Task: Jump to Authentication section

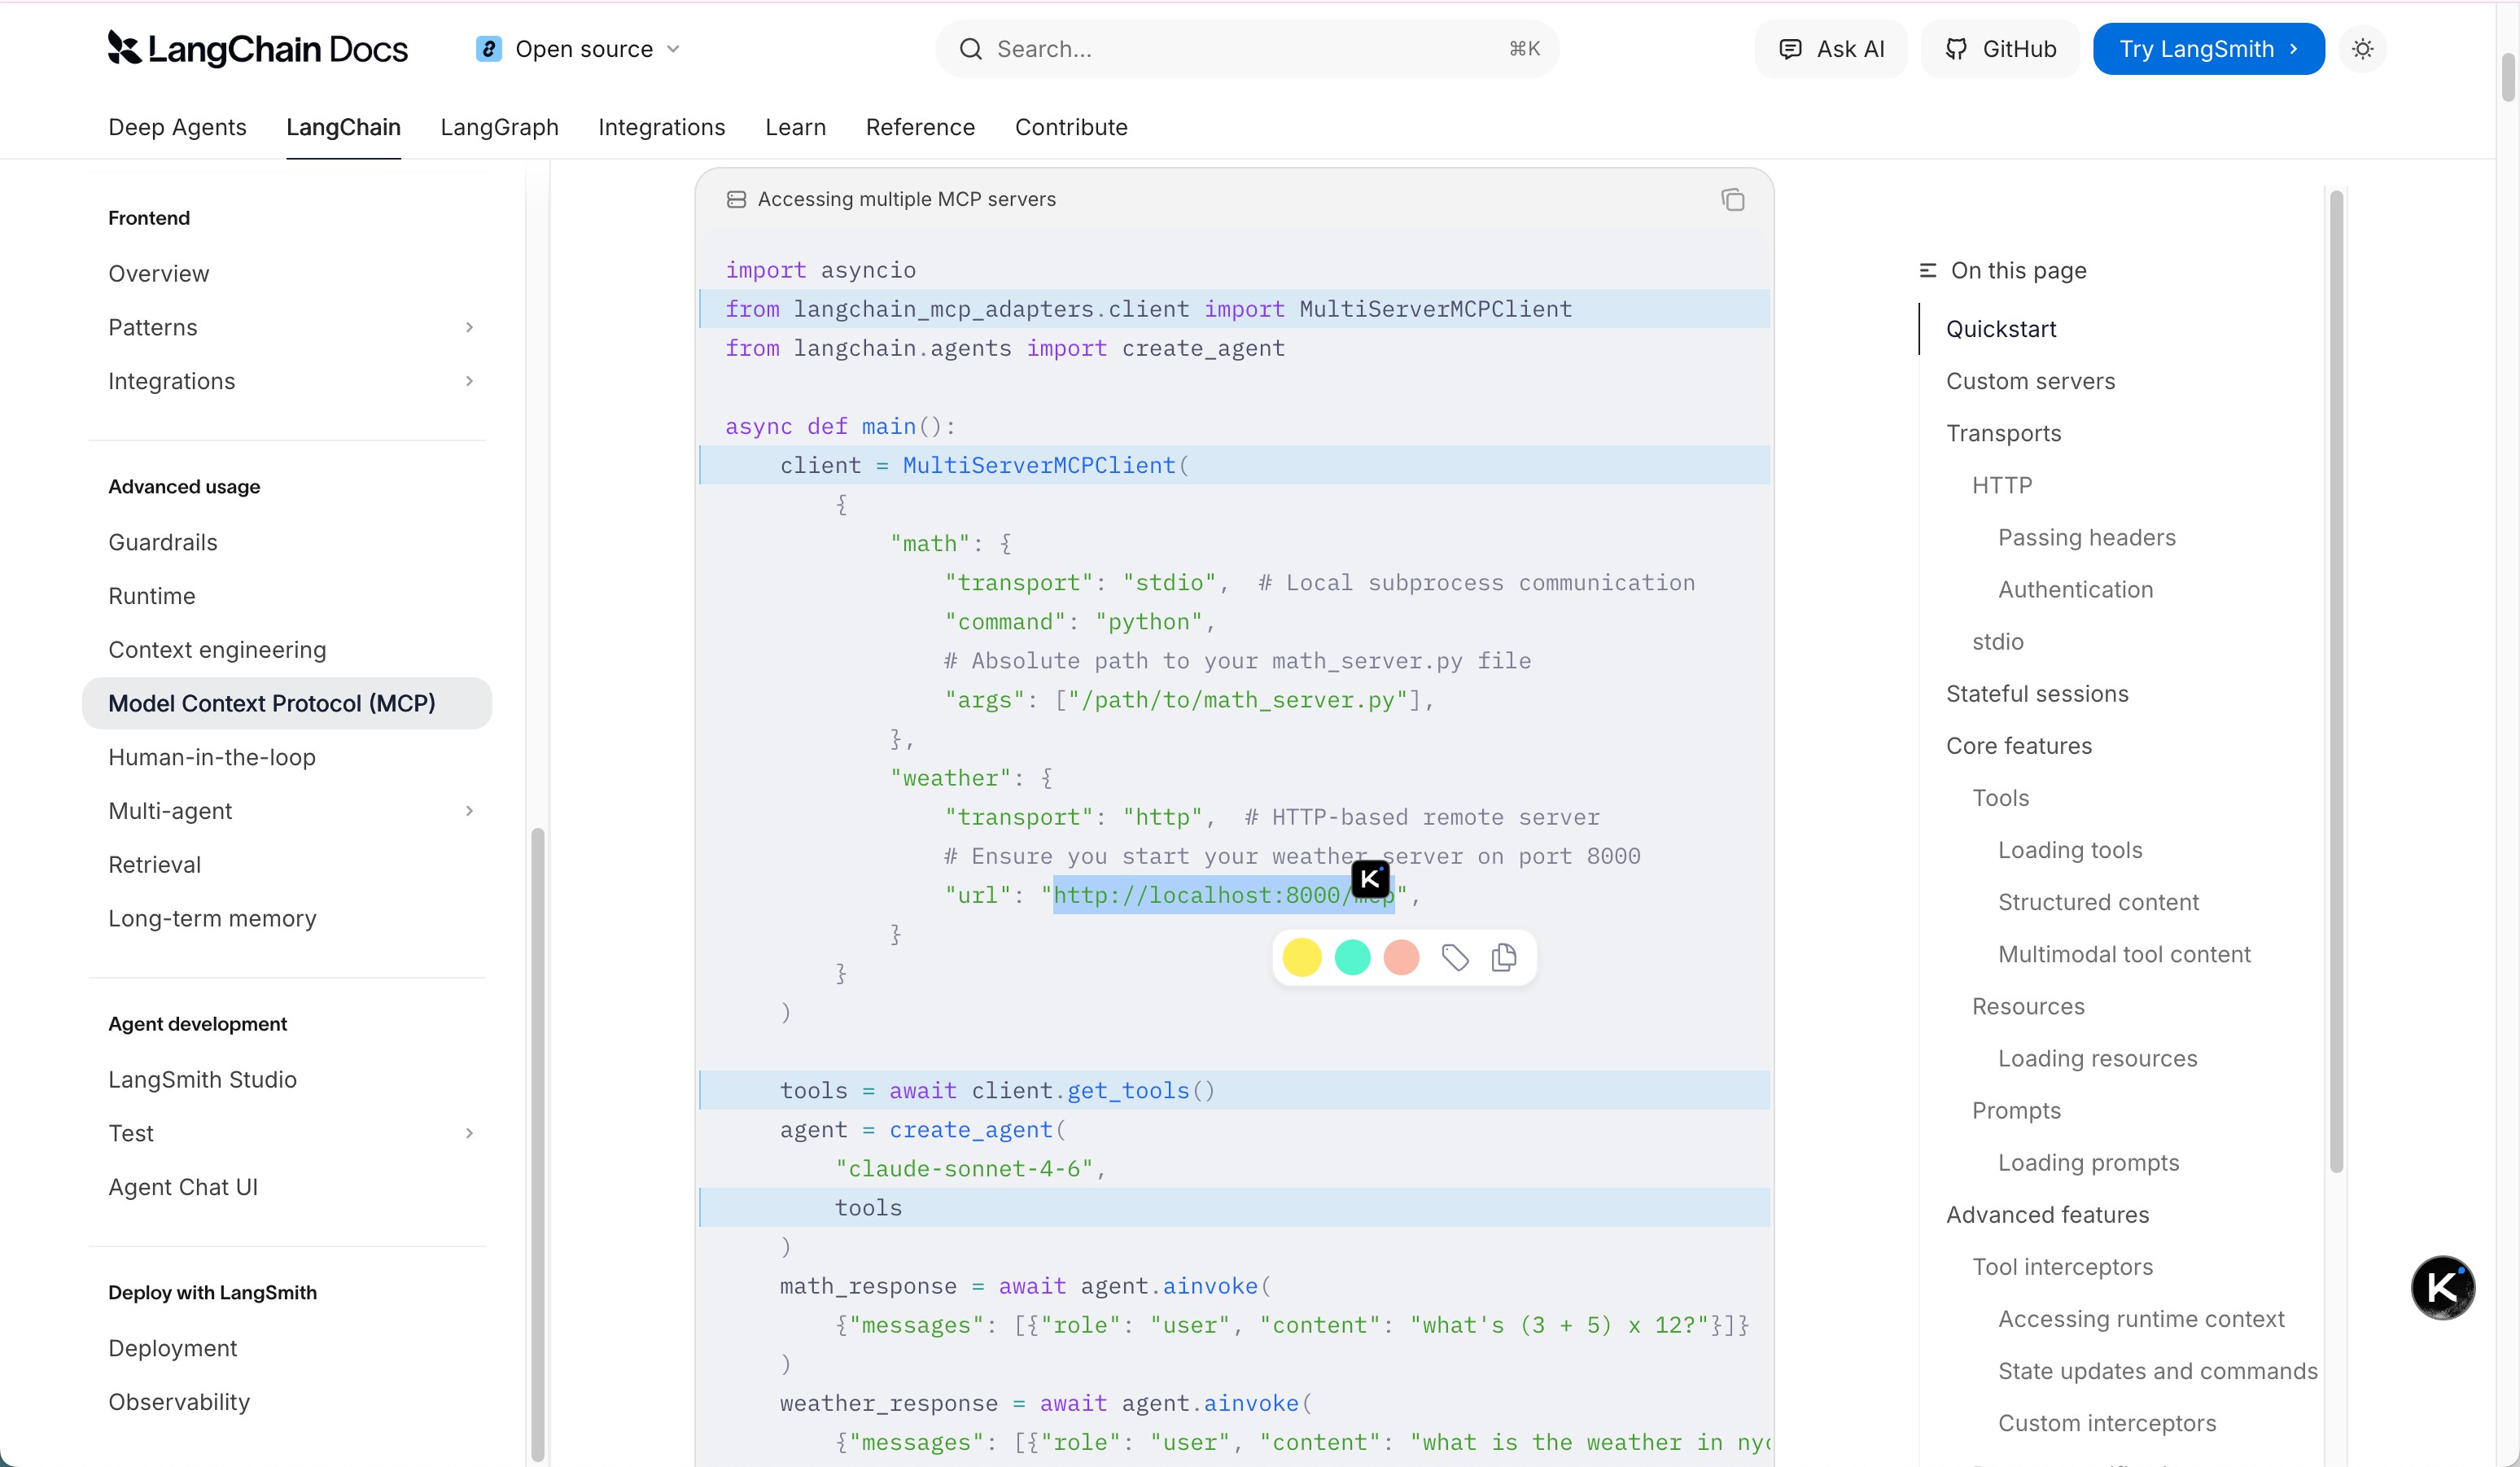Action: (2075, 589)
